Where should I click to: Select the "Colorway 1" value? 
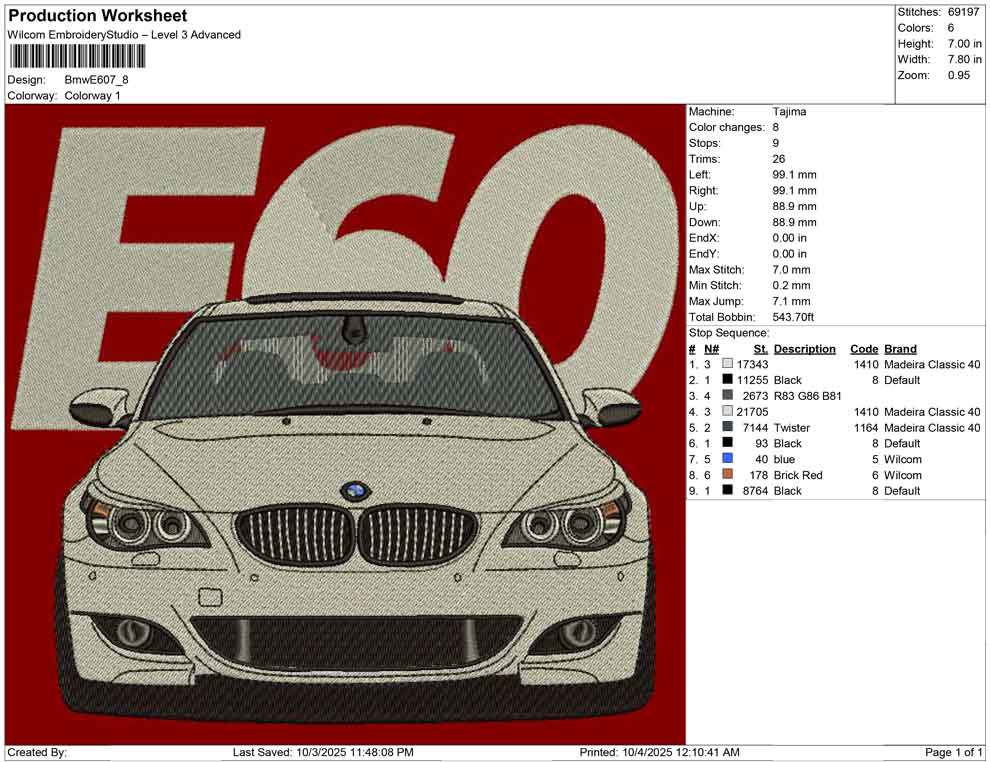[92, 96]
